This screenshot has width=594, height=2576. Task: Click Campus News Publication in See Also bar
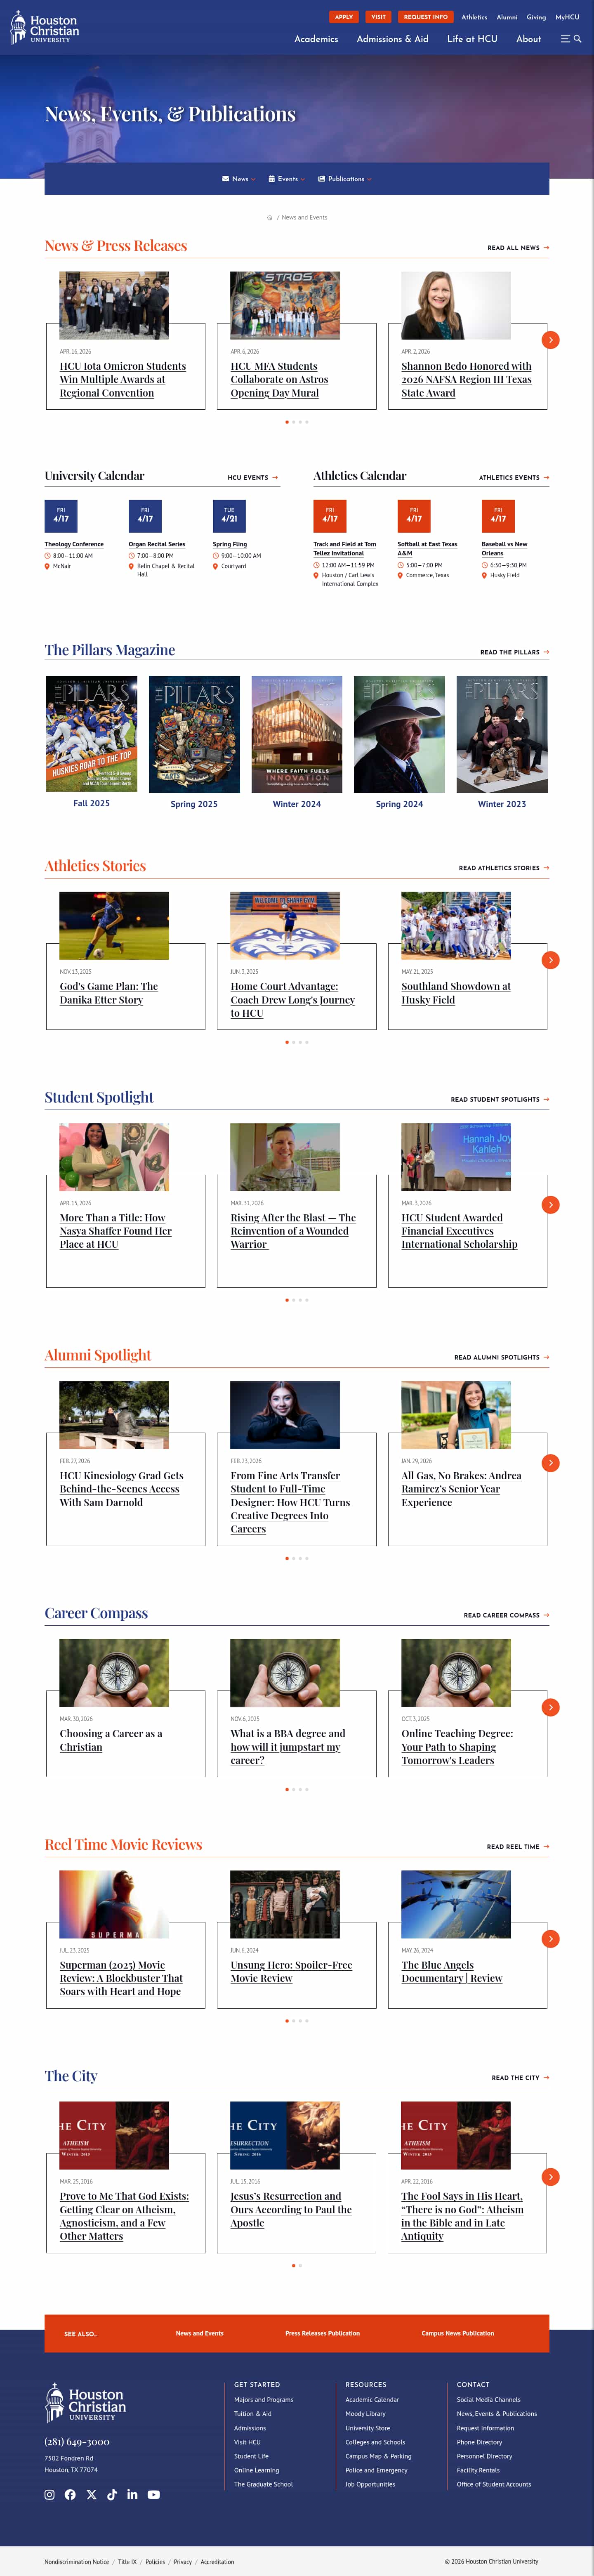(458, 2333)
